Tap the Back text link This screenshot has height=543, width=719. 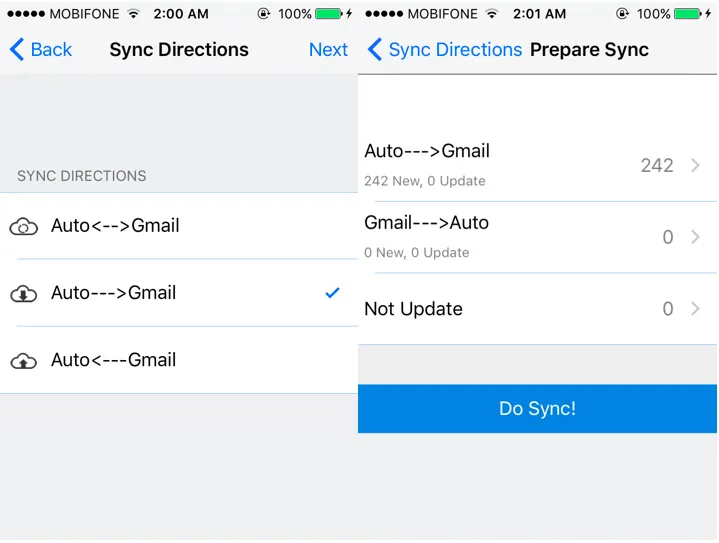click(51, 50)
